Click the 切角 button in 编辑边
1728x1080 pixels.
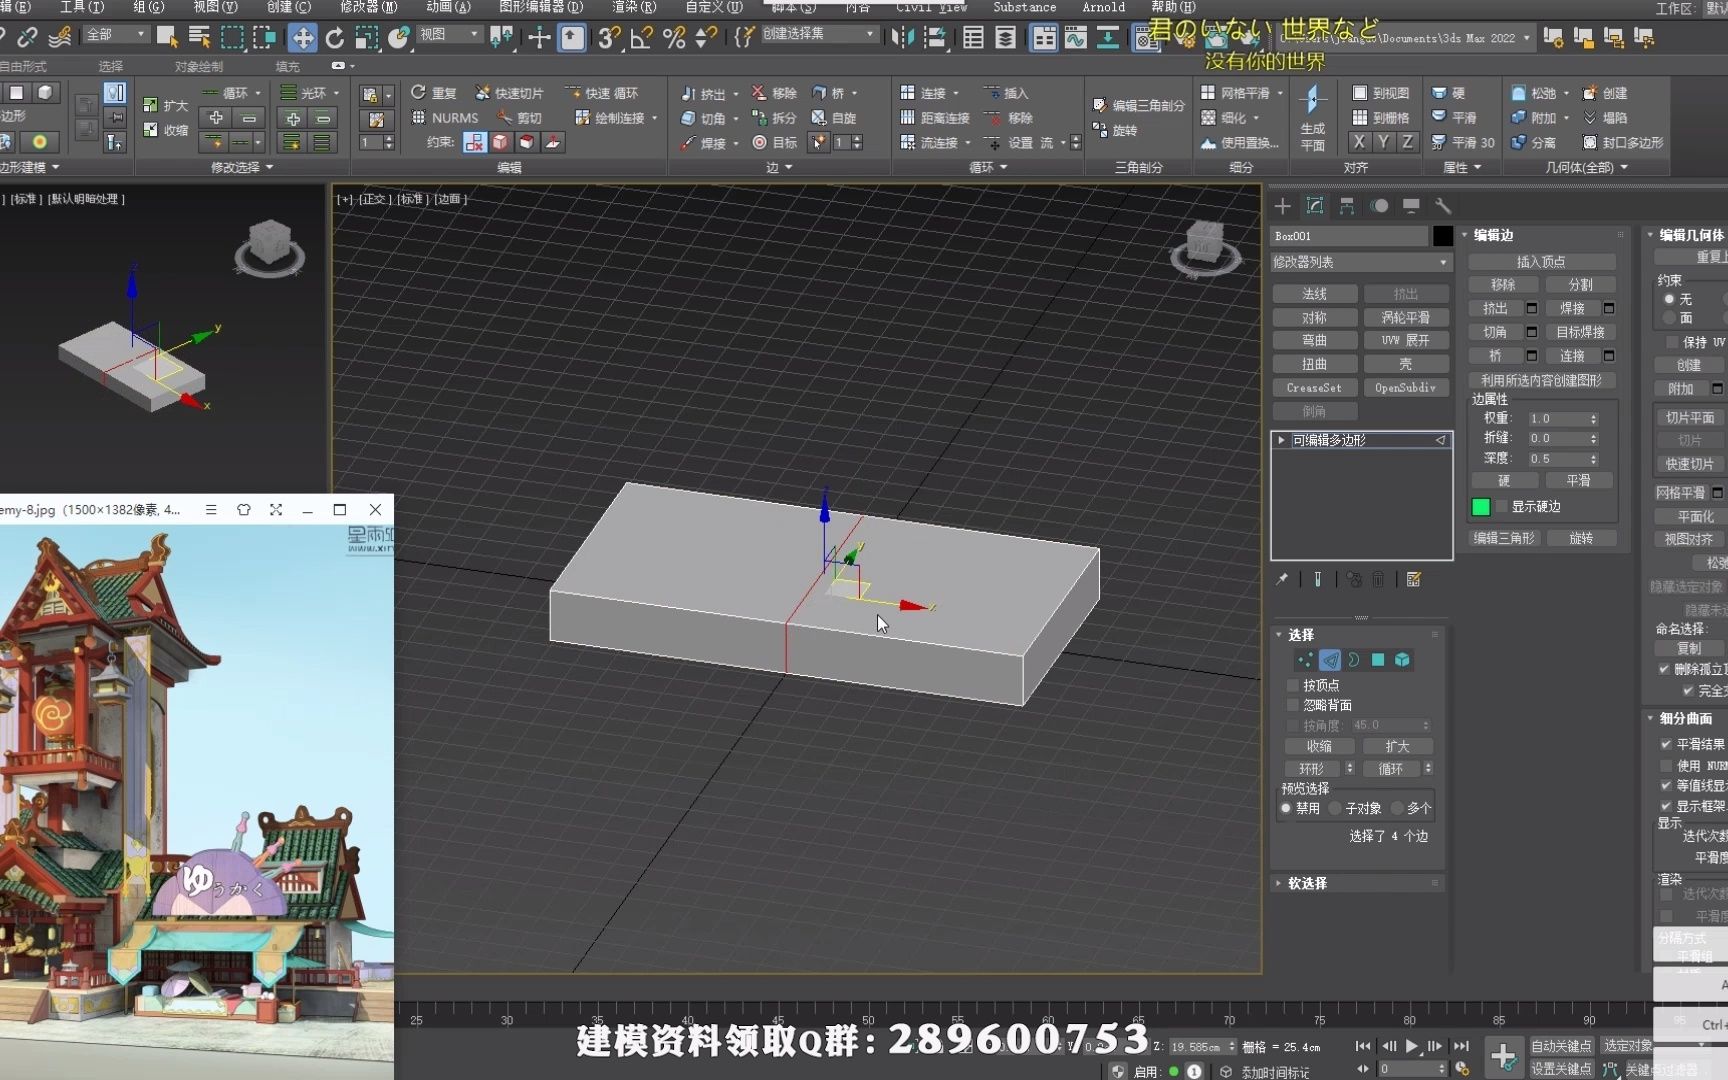[1497, 332]
